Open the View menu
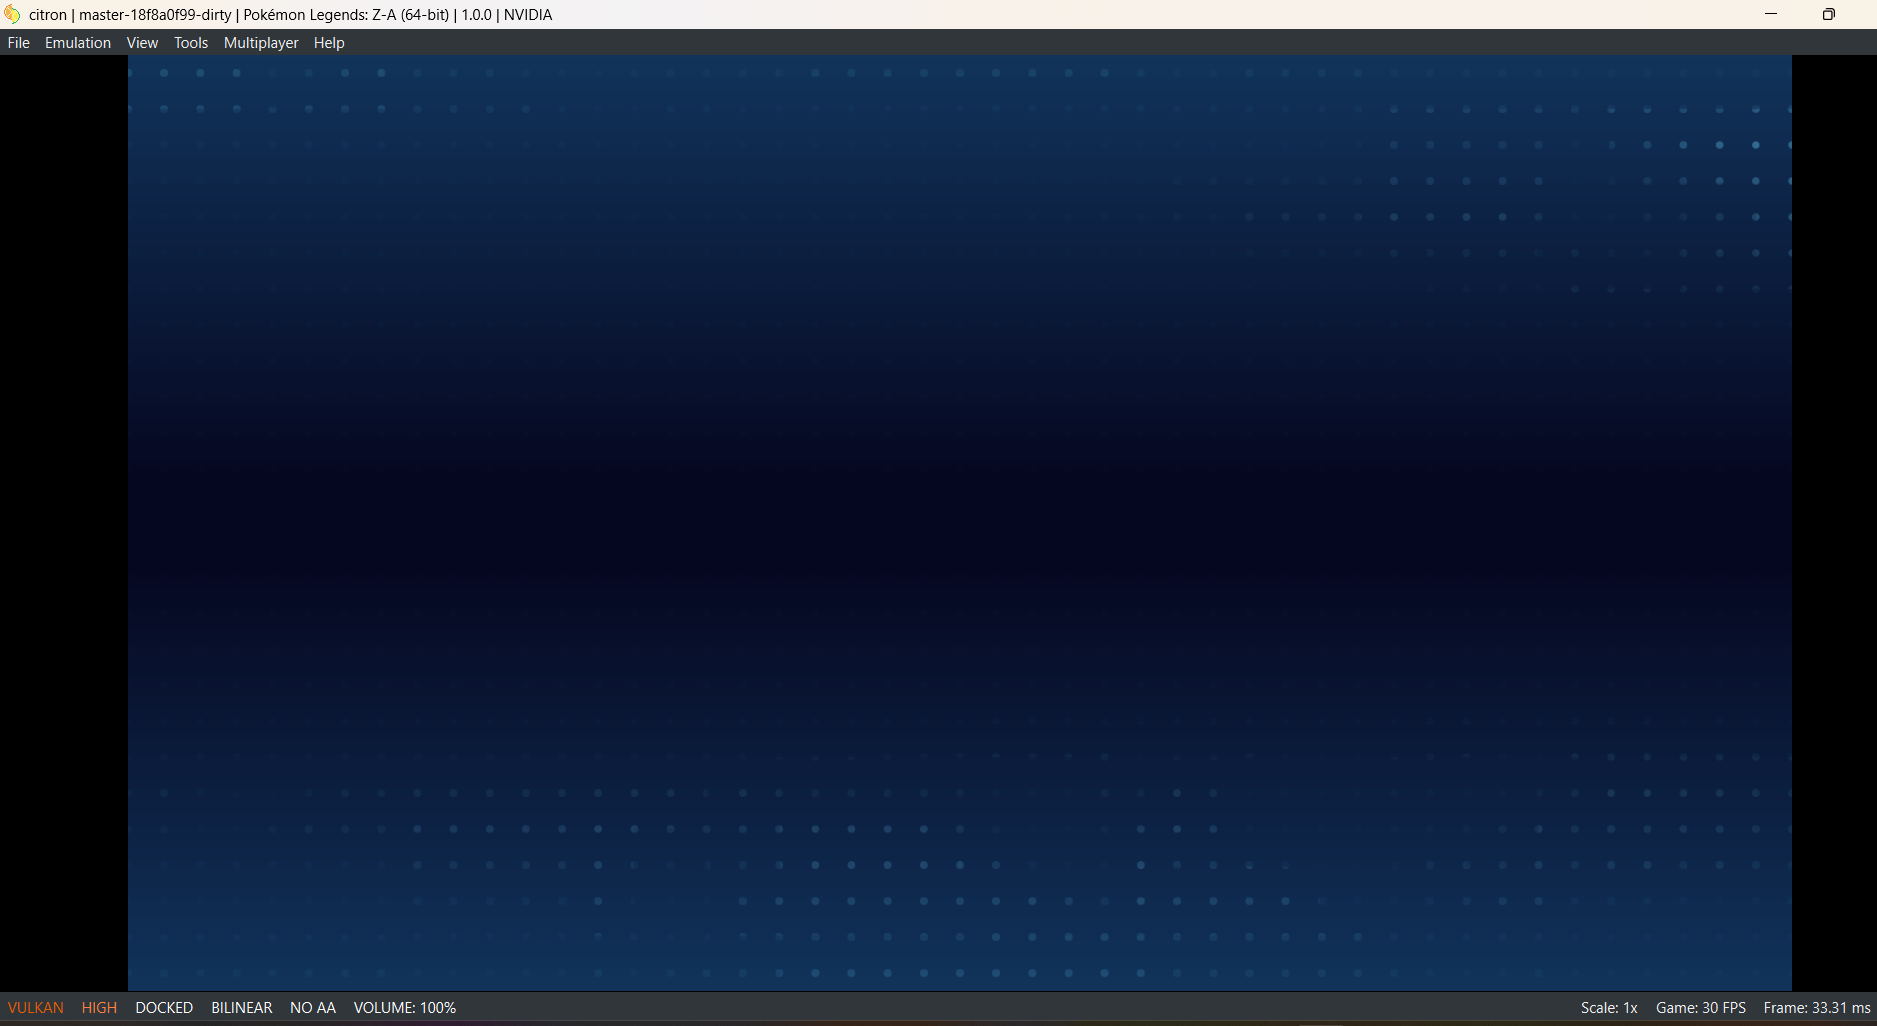The width and height of the screenshot is (1877, 1026). pyautogui.click(x=142, y=43)
